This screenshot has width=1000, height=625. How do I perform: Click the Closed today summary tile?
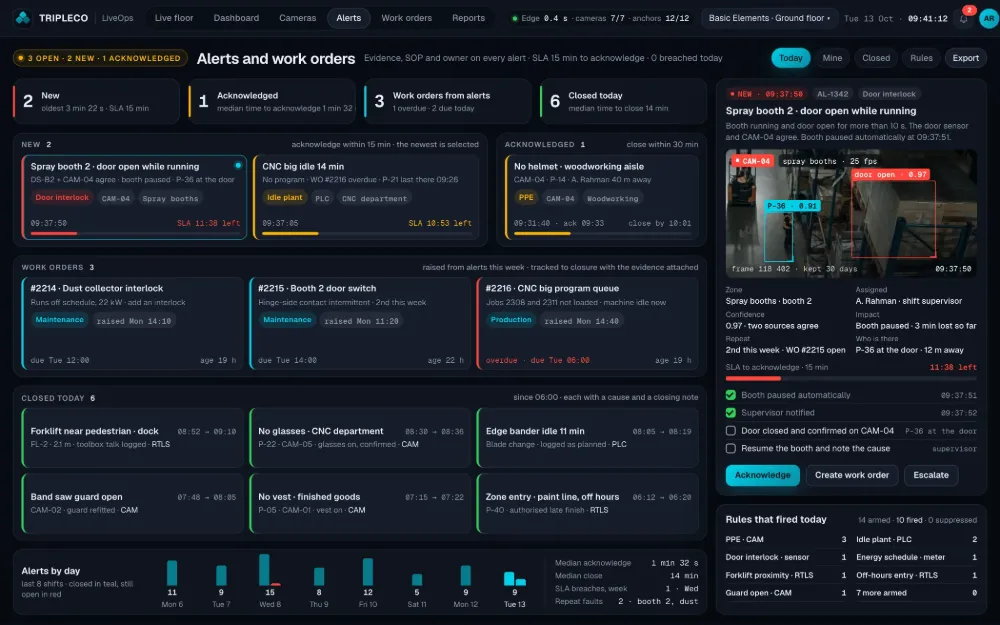(623, 101)
